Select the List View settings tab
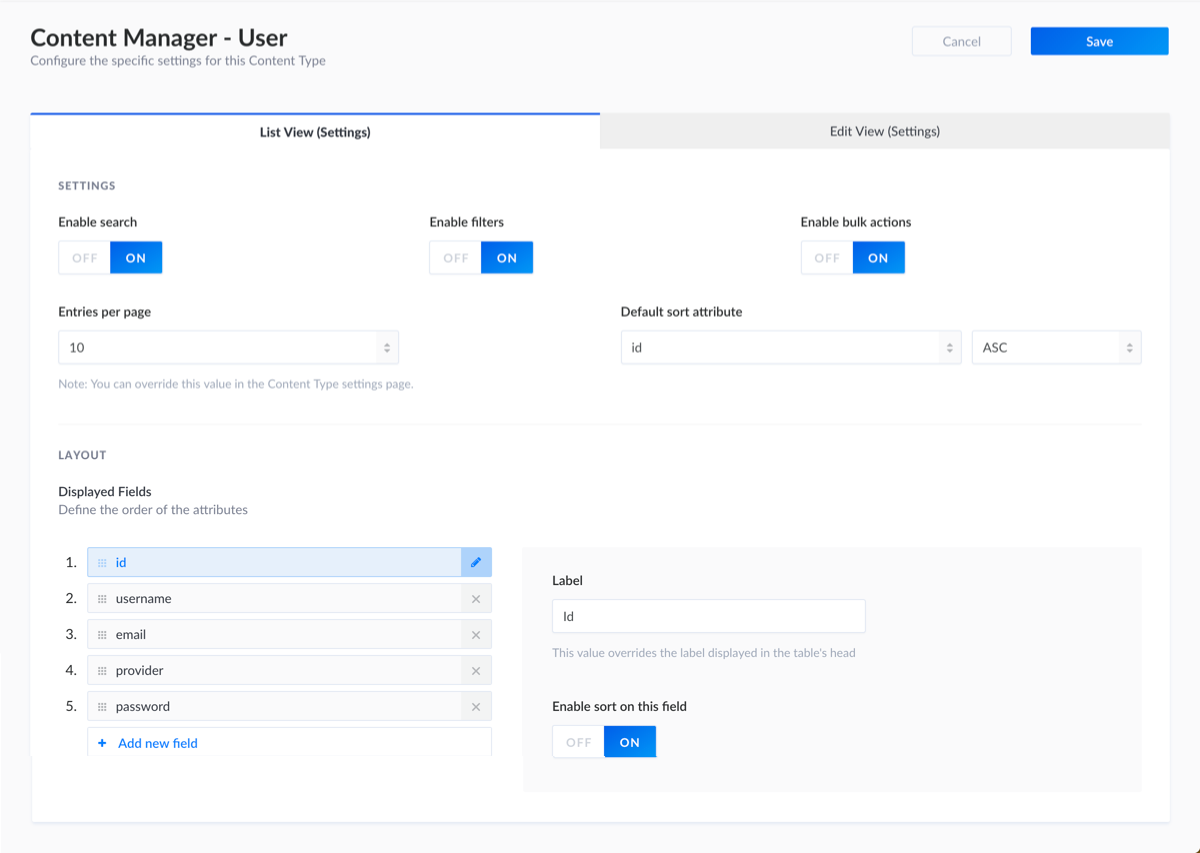Viewport: 1200px width, 853px height. [x=315, y=131]
